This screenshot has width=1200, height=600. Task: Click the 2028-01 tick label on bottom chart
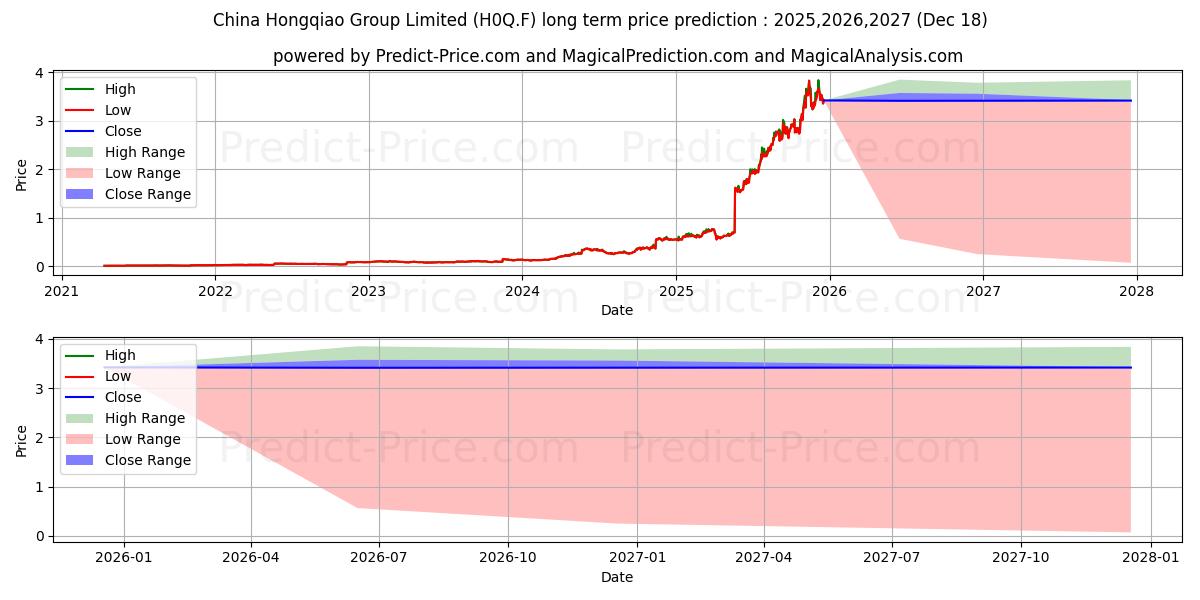pyautogui.click(x=1151, y=557)
